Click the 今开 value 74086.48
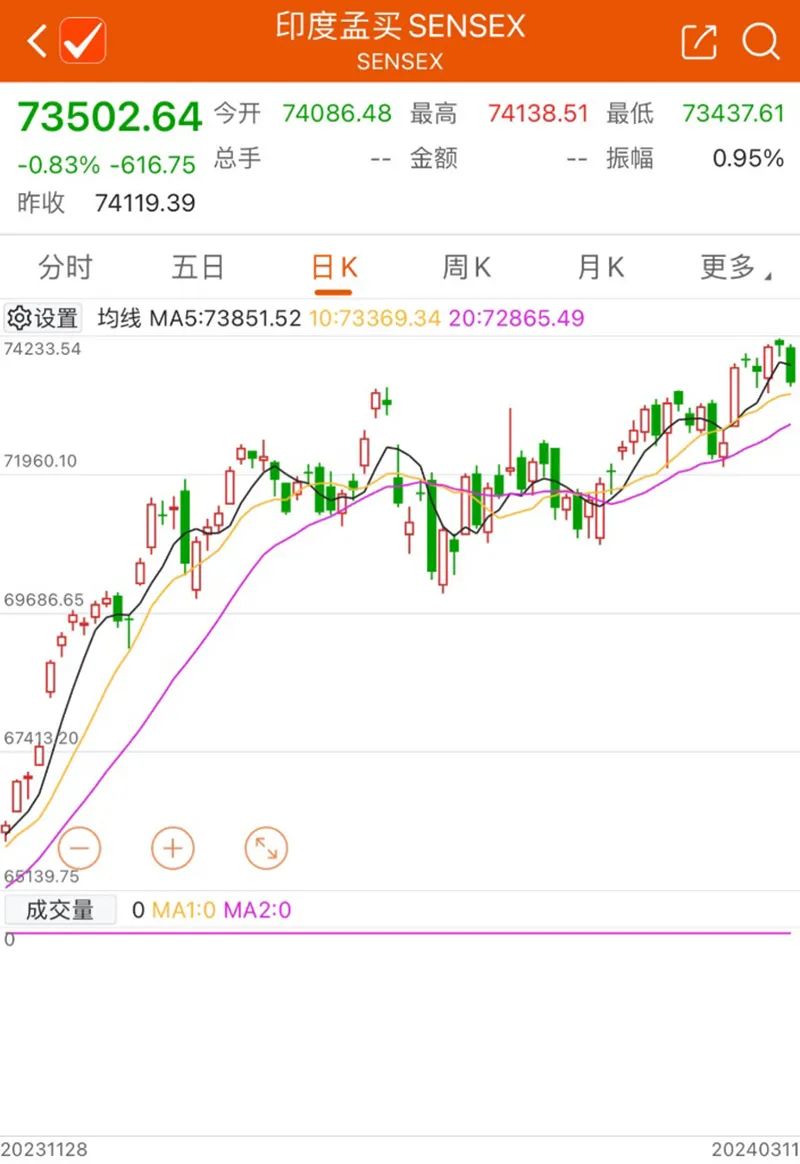 tap(337, 114)
